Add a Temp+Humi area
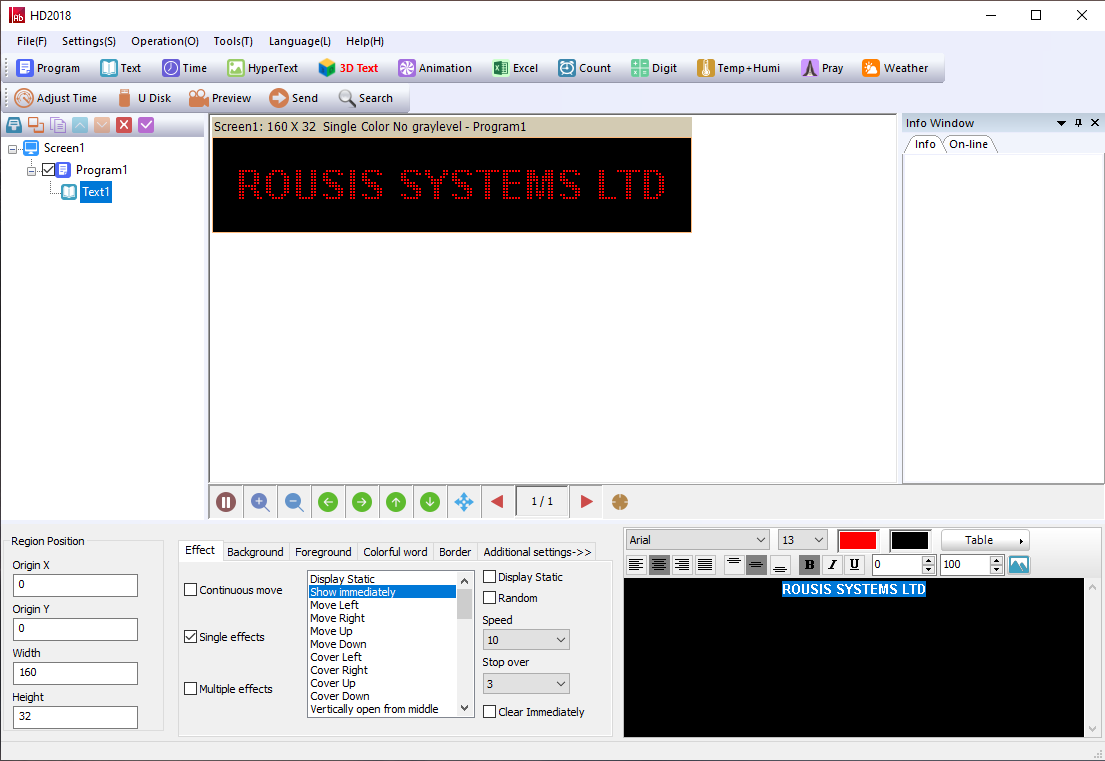1105x761 pixels. click(x=739, y=68)
